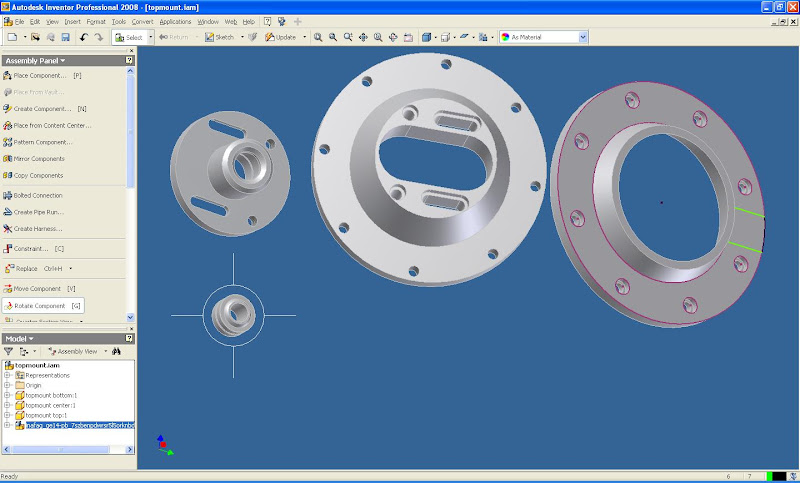
Task: Open the Applications menu
Action: pos(175,20)
